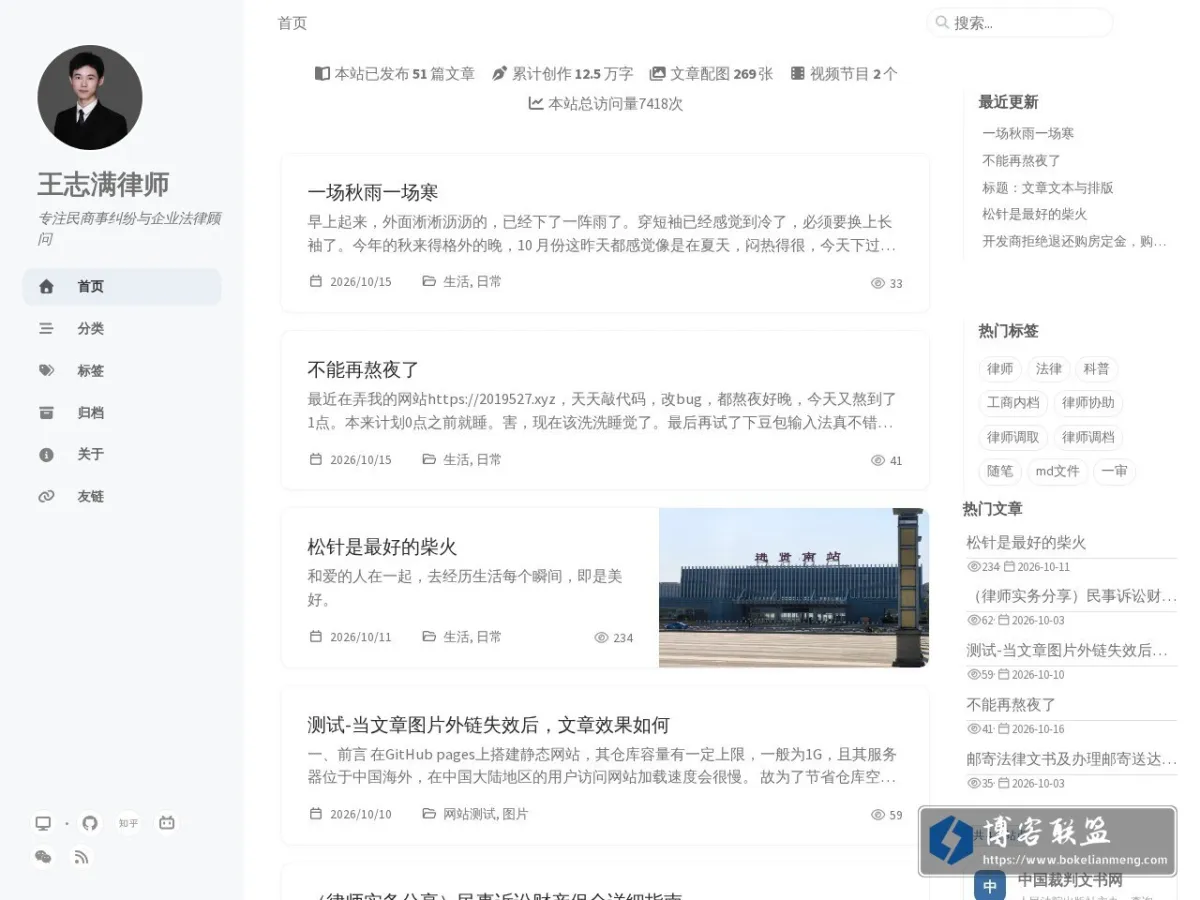Open the WeChat social icon
The image size is (1200, 900).
(43, 857)
